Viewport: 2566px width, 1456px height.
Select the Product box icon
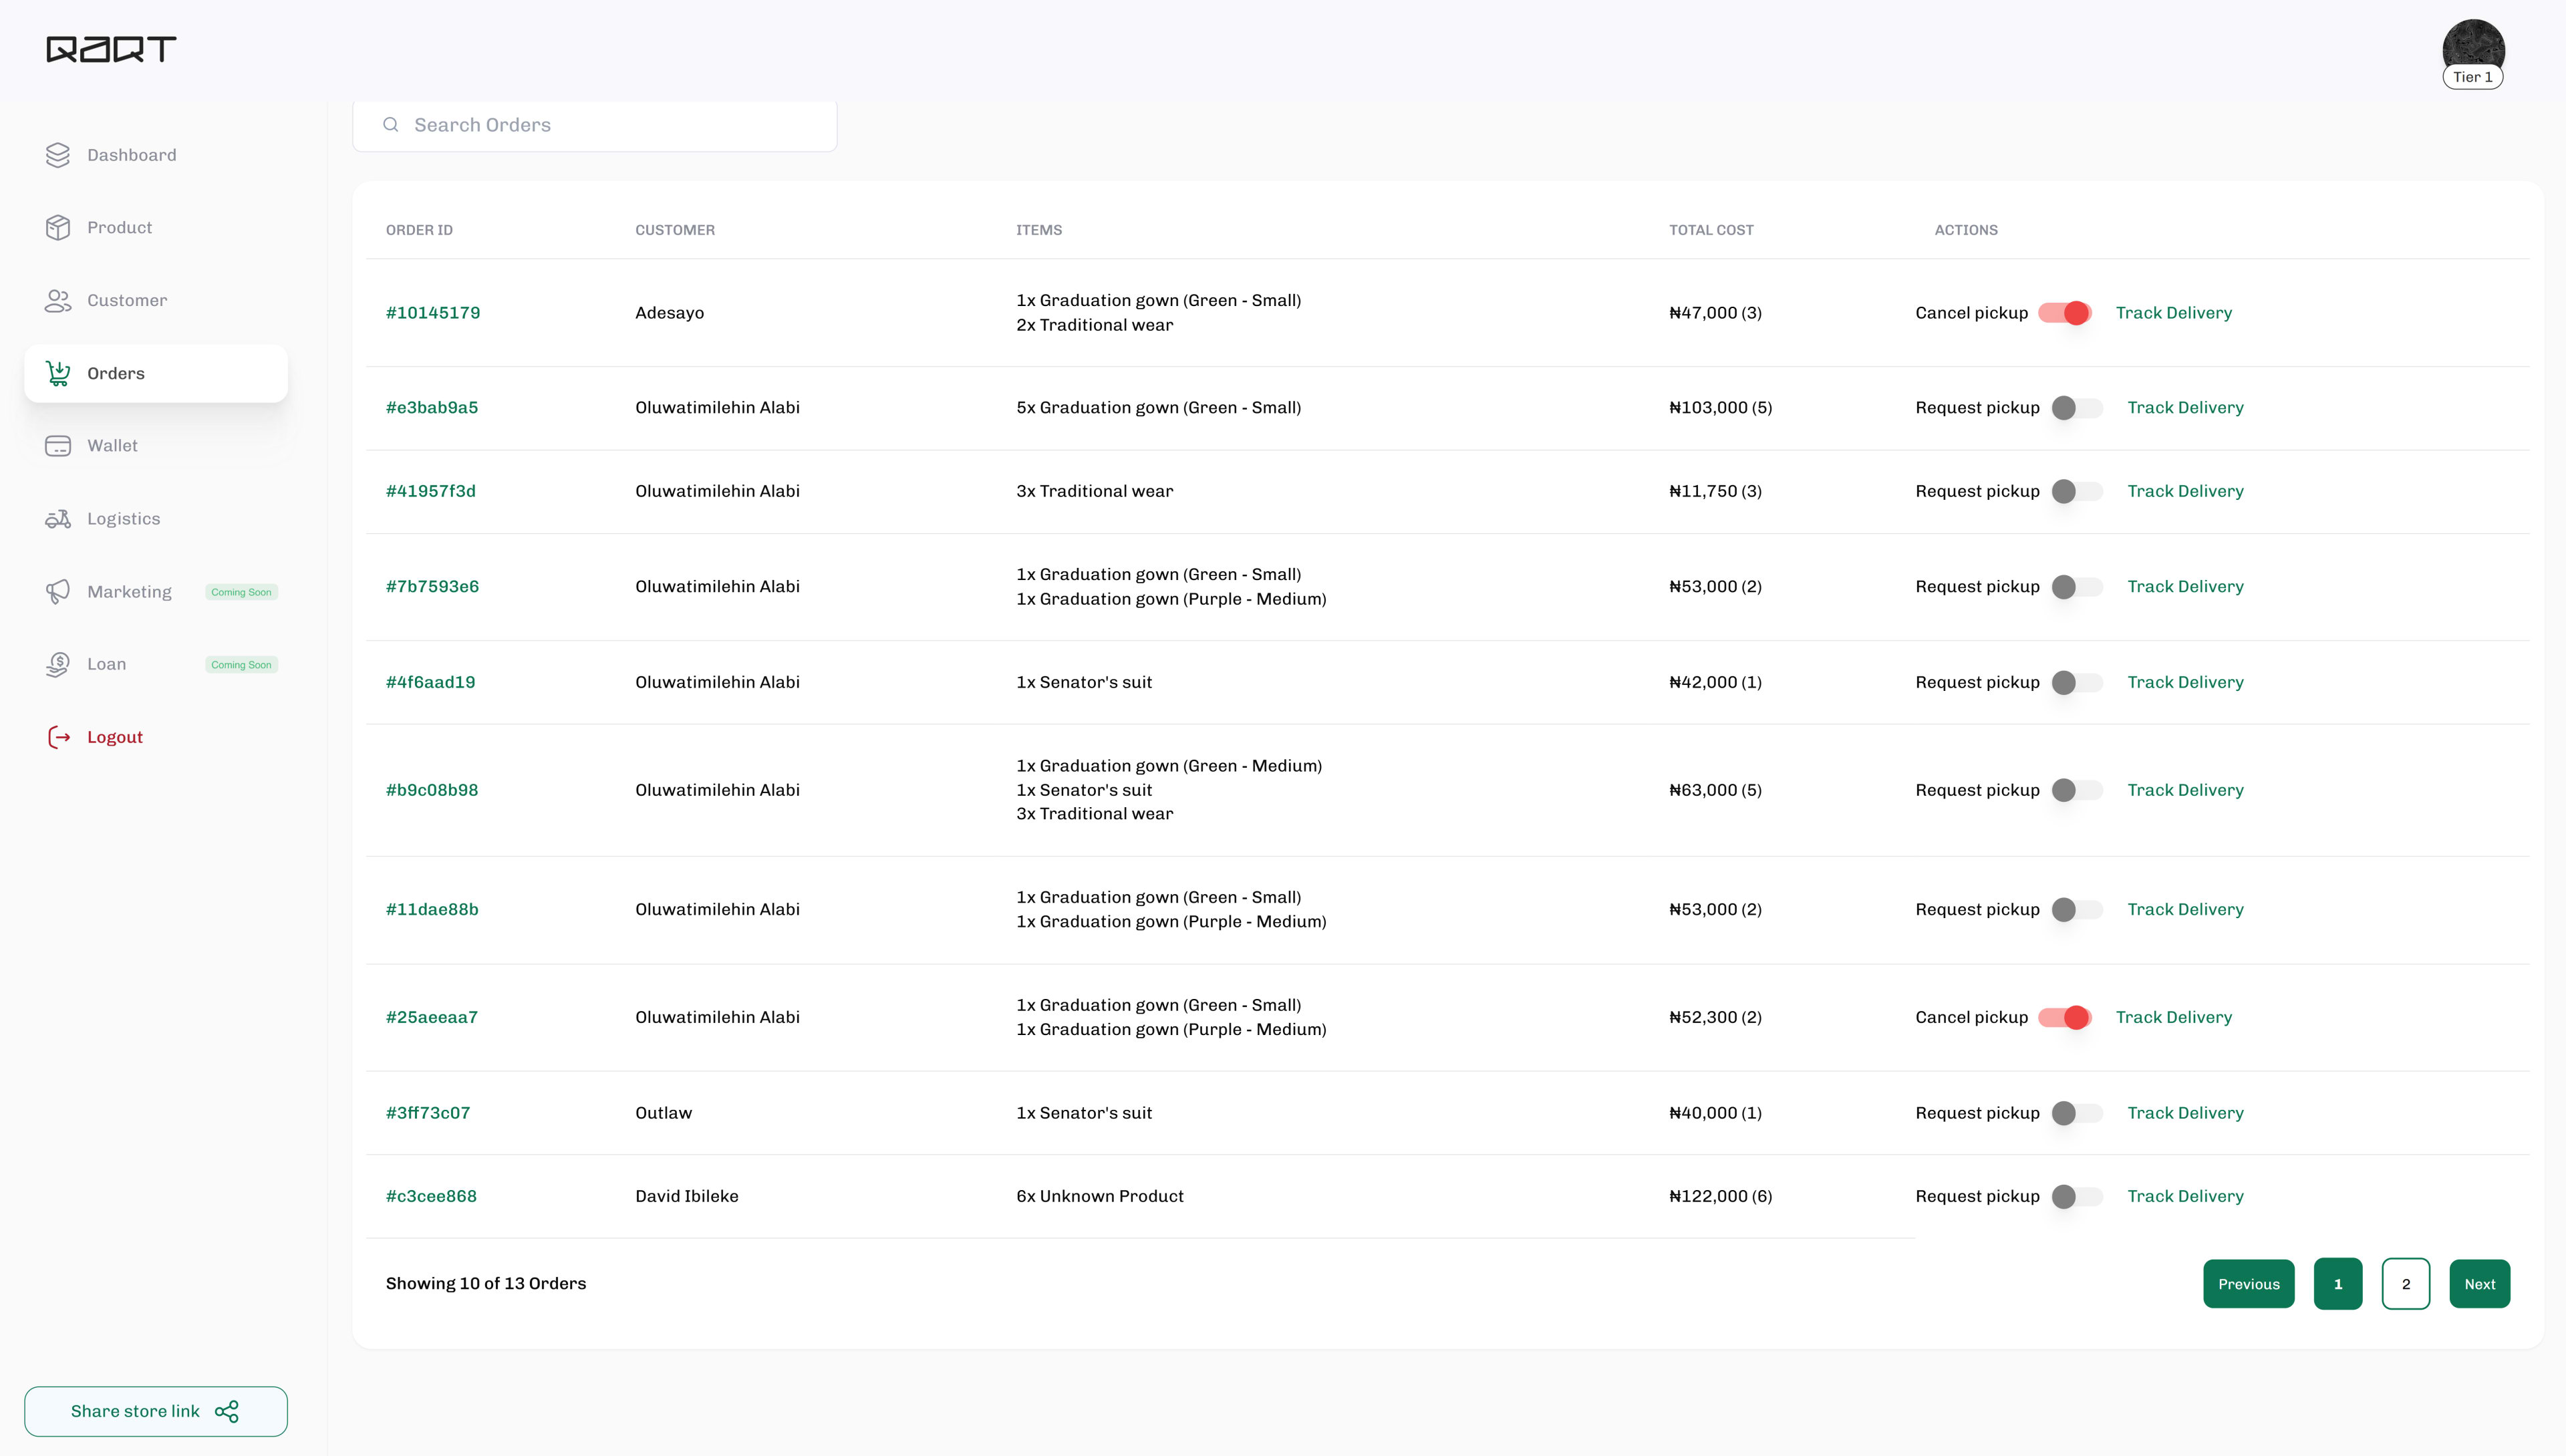(57, 227)
